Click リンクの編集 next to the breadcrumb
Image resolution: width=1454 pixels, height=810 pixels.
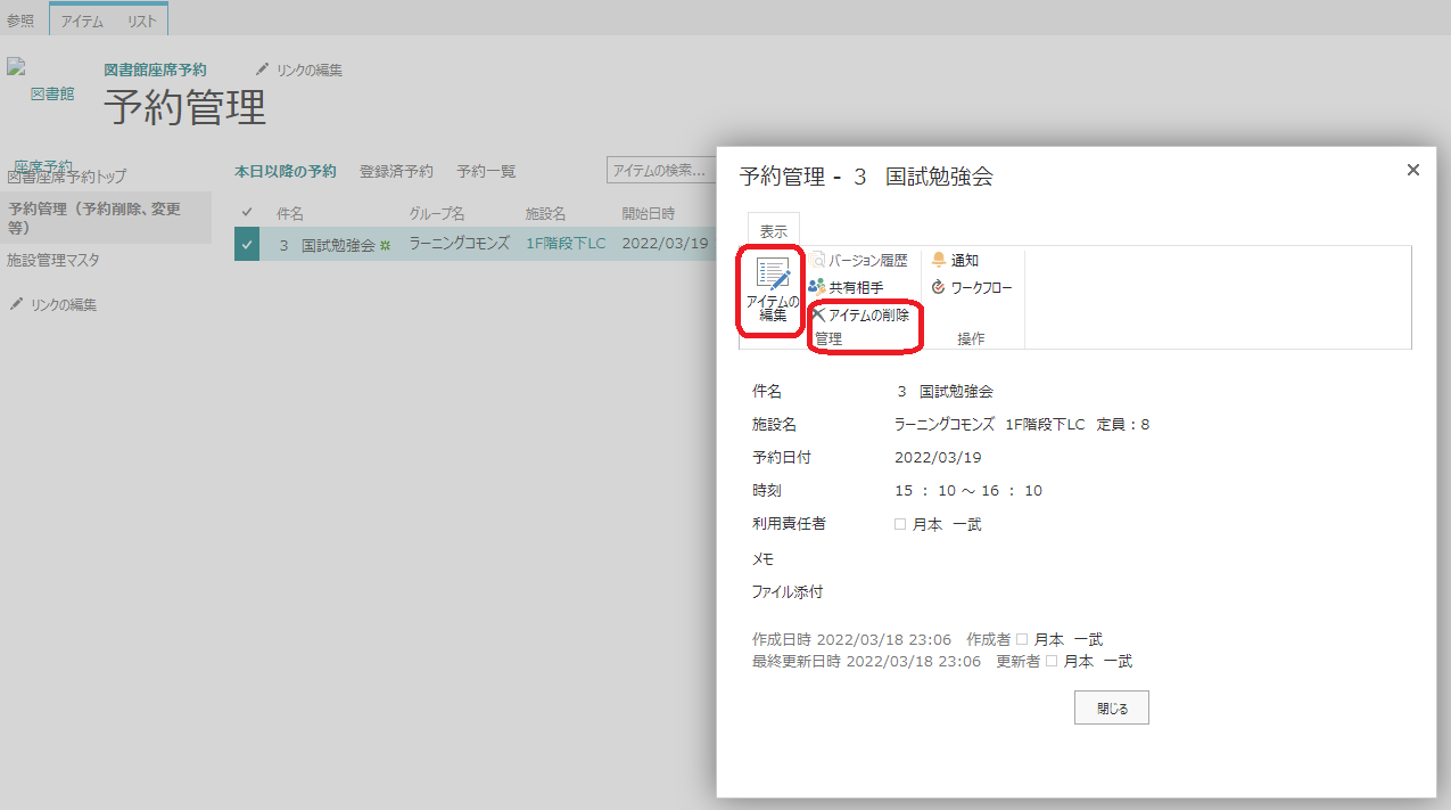[299, 70]
